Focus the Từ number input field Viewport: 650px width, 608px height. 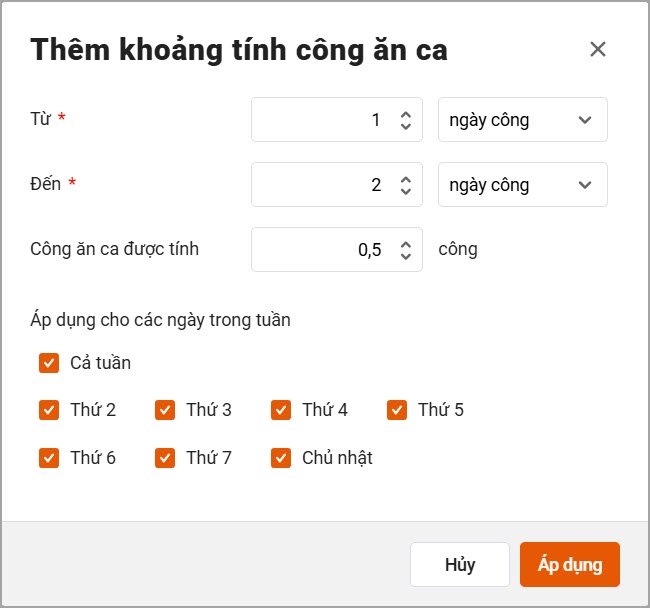320,120
